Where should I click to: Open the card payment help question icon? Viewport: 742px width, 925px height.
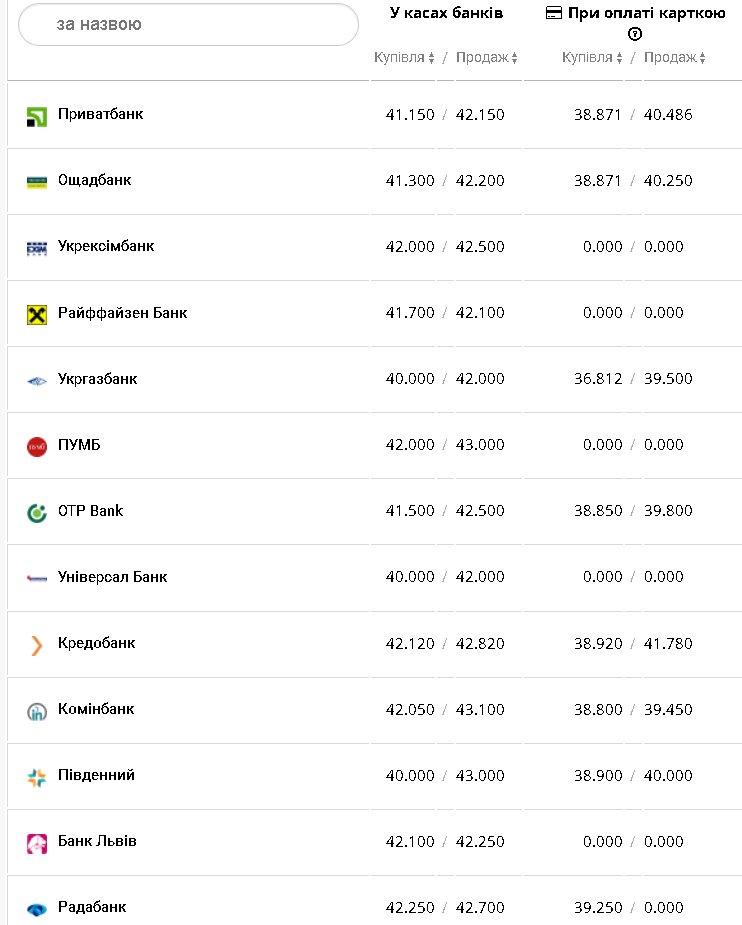tap(635, 34)
